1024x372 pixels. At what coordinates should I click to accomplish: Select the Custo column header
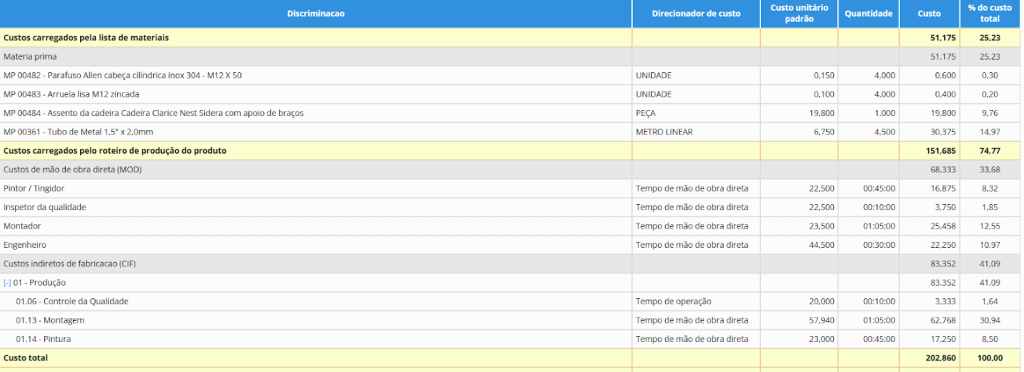(929, 14)
